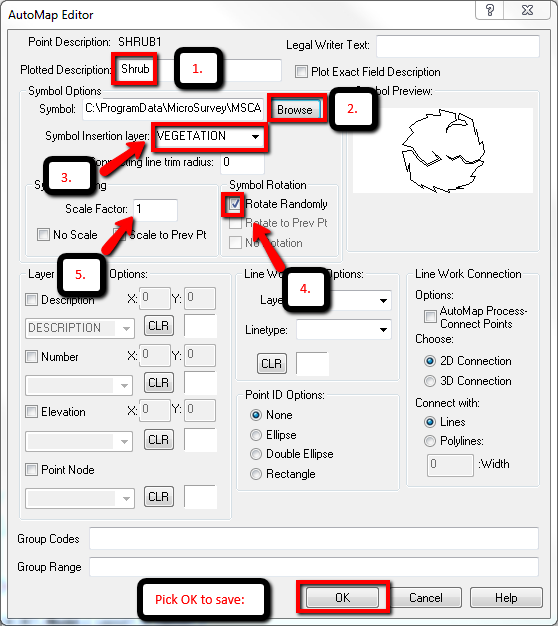Enable Plot Exact Field Description checkbox
558x626 pixels.
pyautogui.click(x=301, y=72)
